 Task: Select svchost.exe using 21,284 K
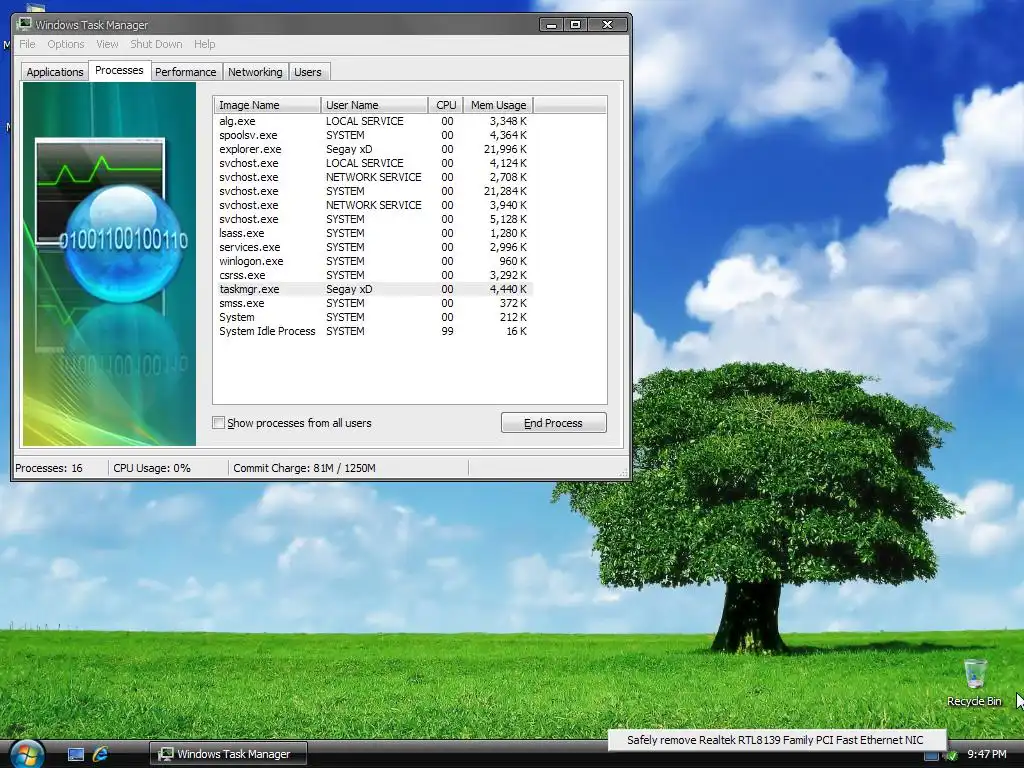374,191
